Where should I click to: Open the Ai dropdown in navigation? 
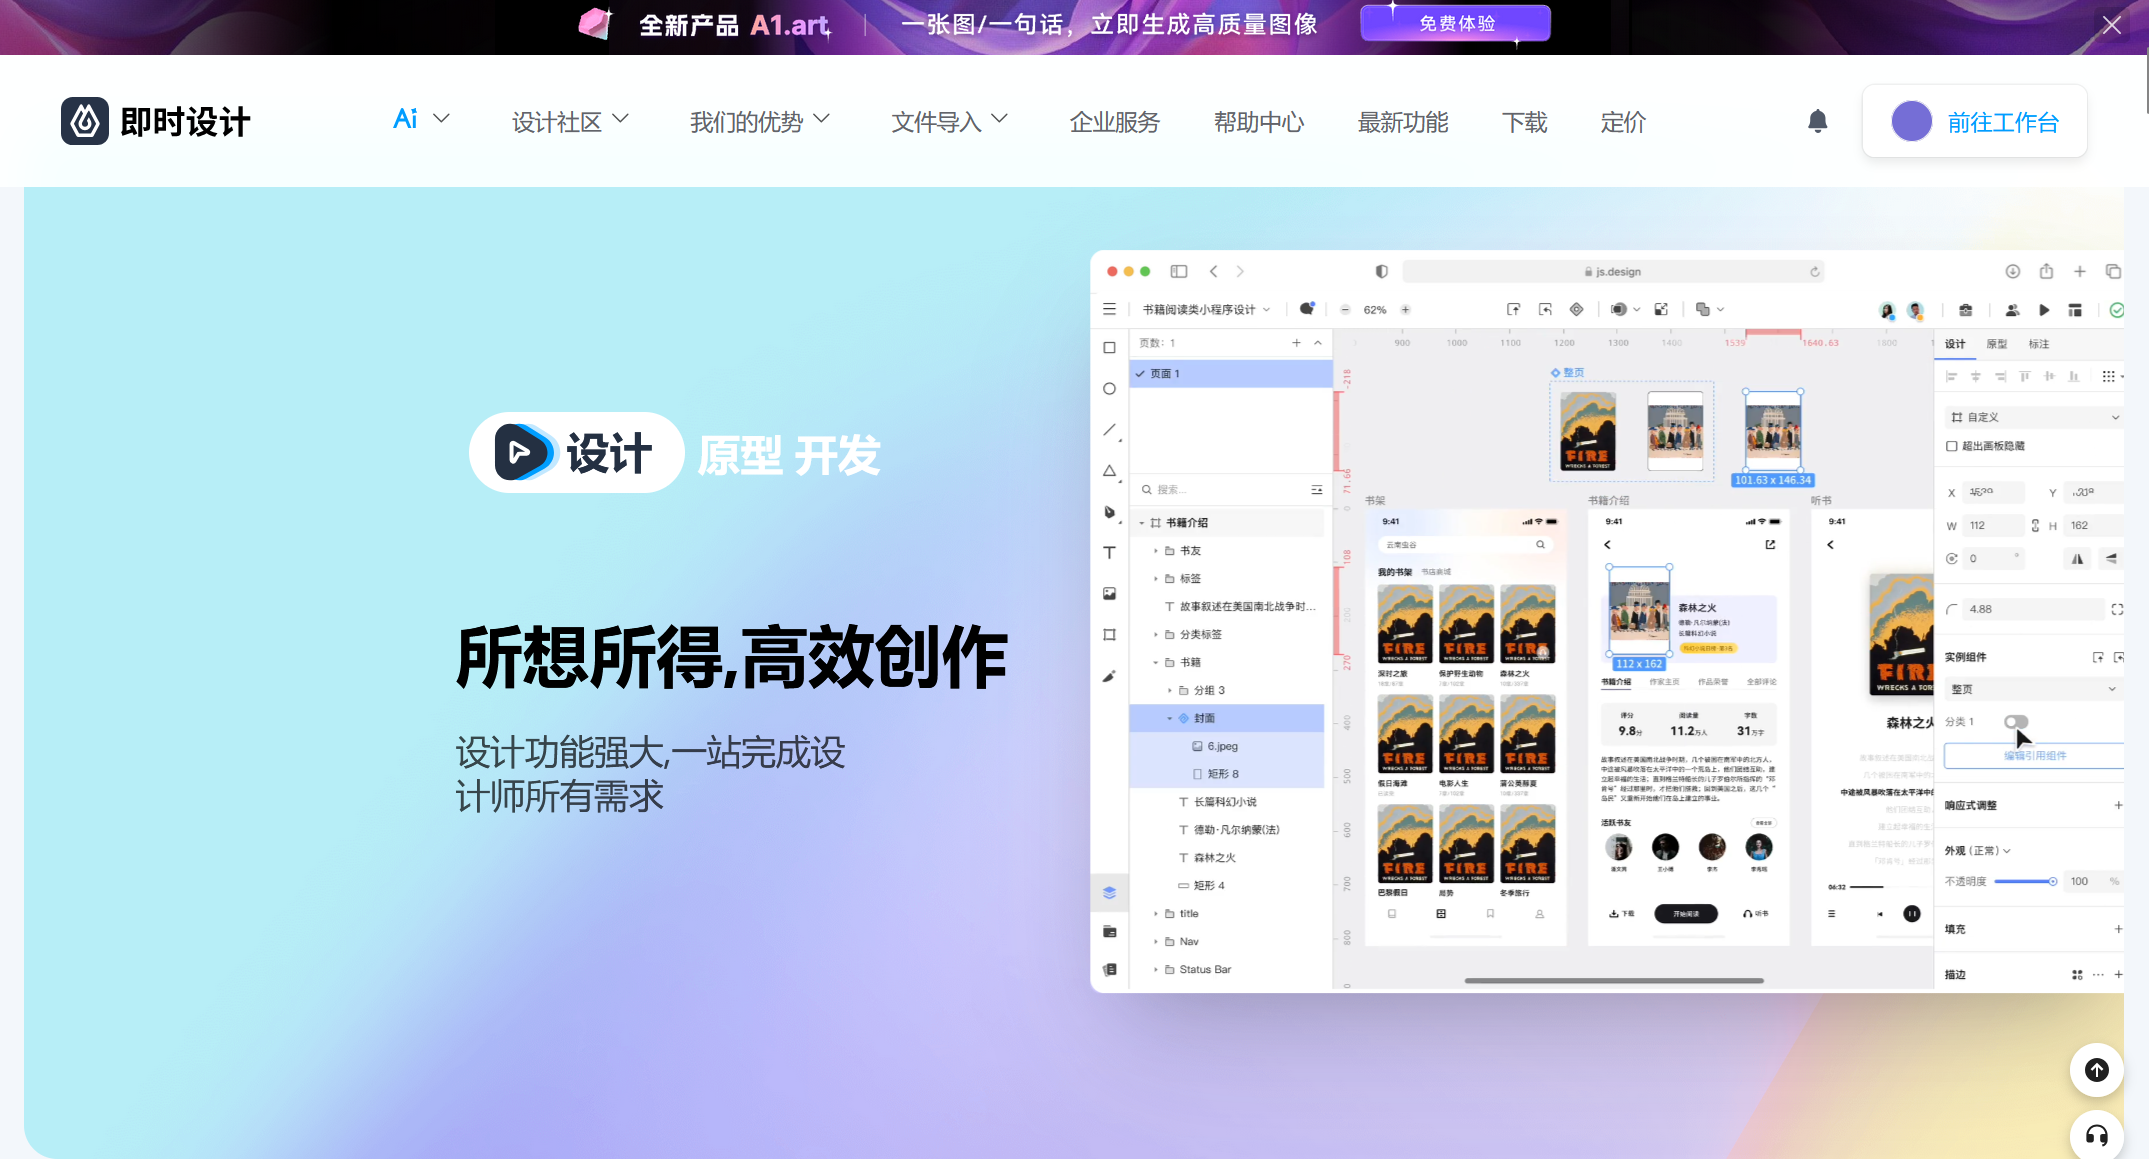(421, 119)
